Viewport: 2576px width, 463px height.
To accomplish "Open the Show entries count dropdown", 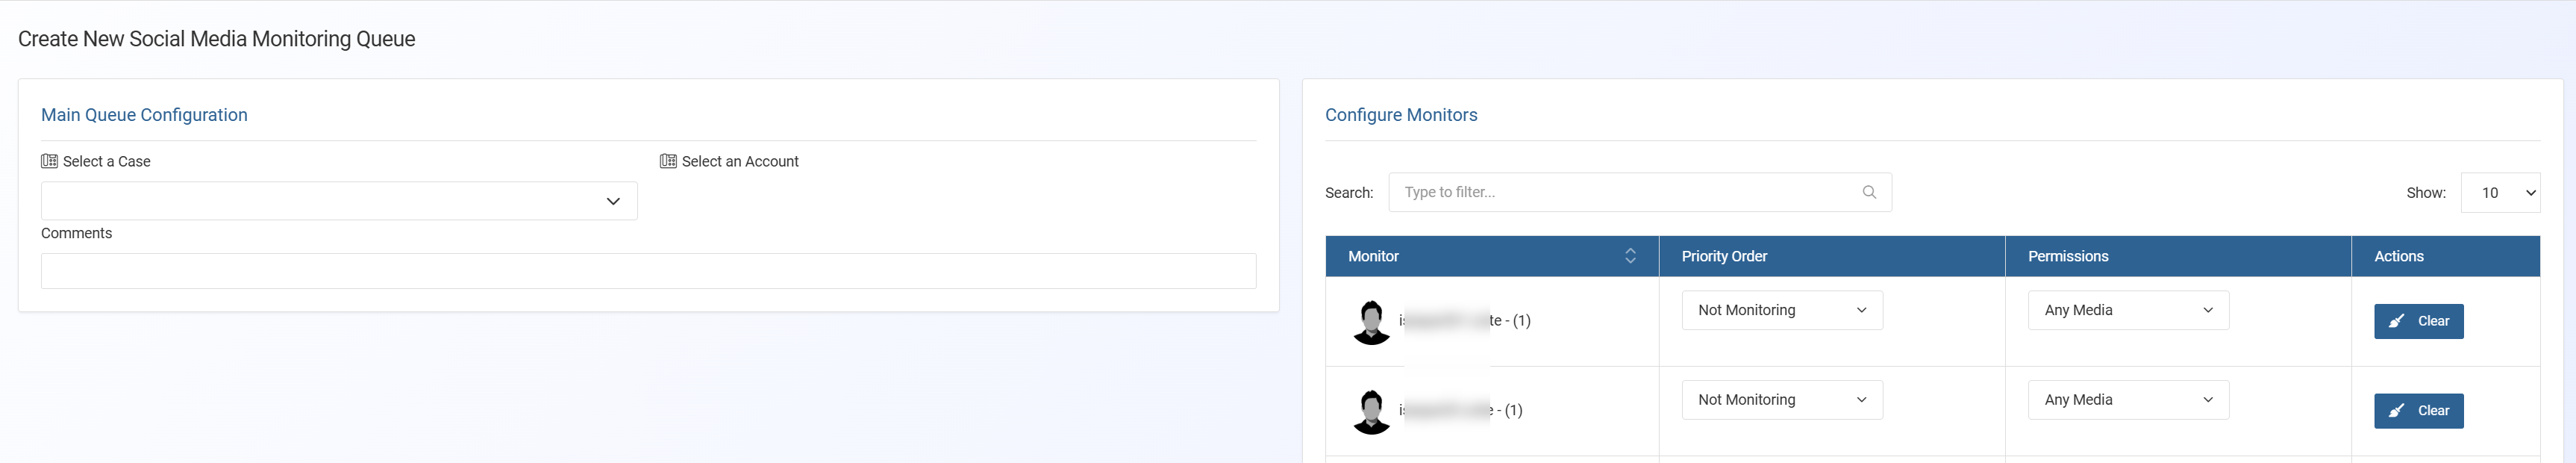I will 2499,192.
